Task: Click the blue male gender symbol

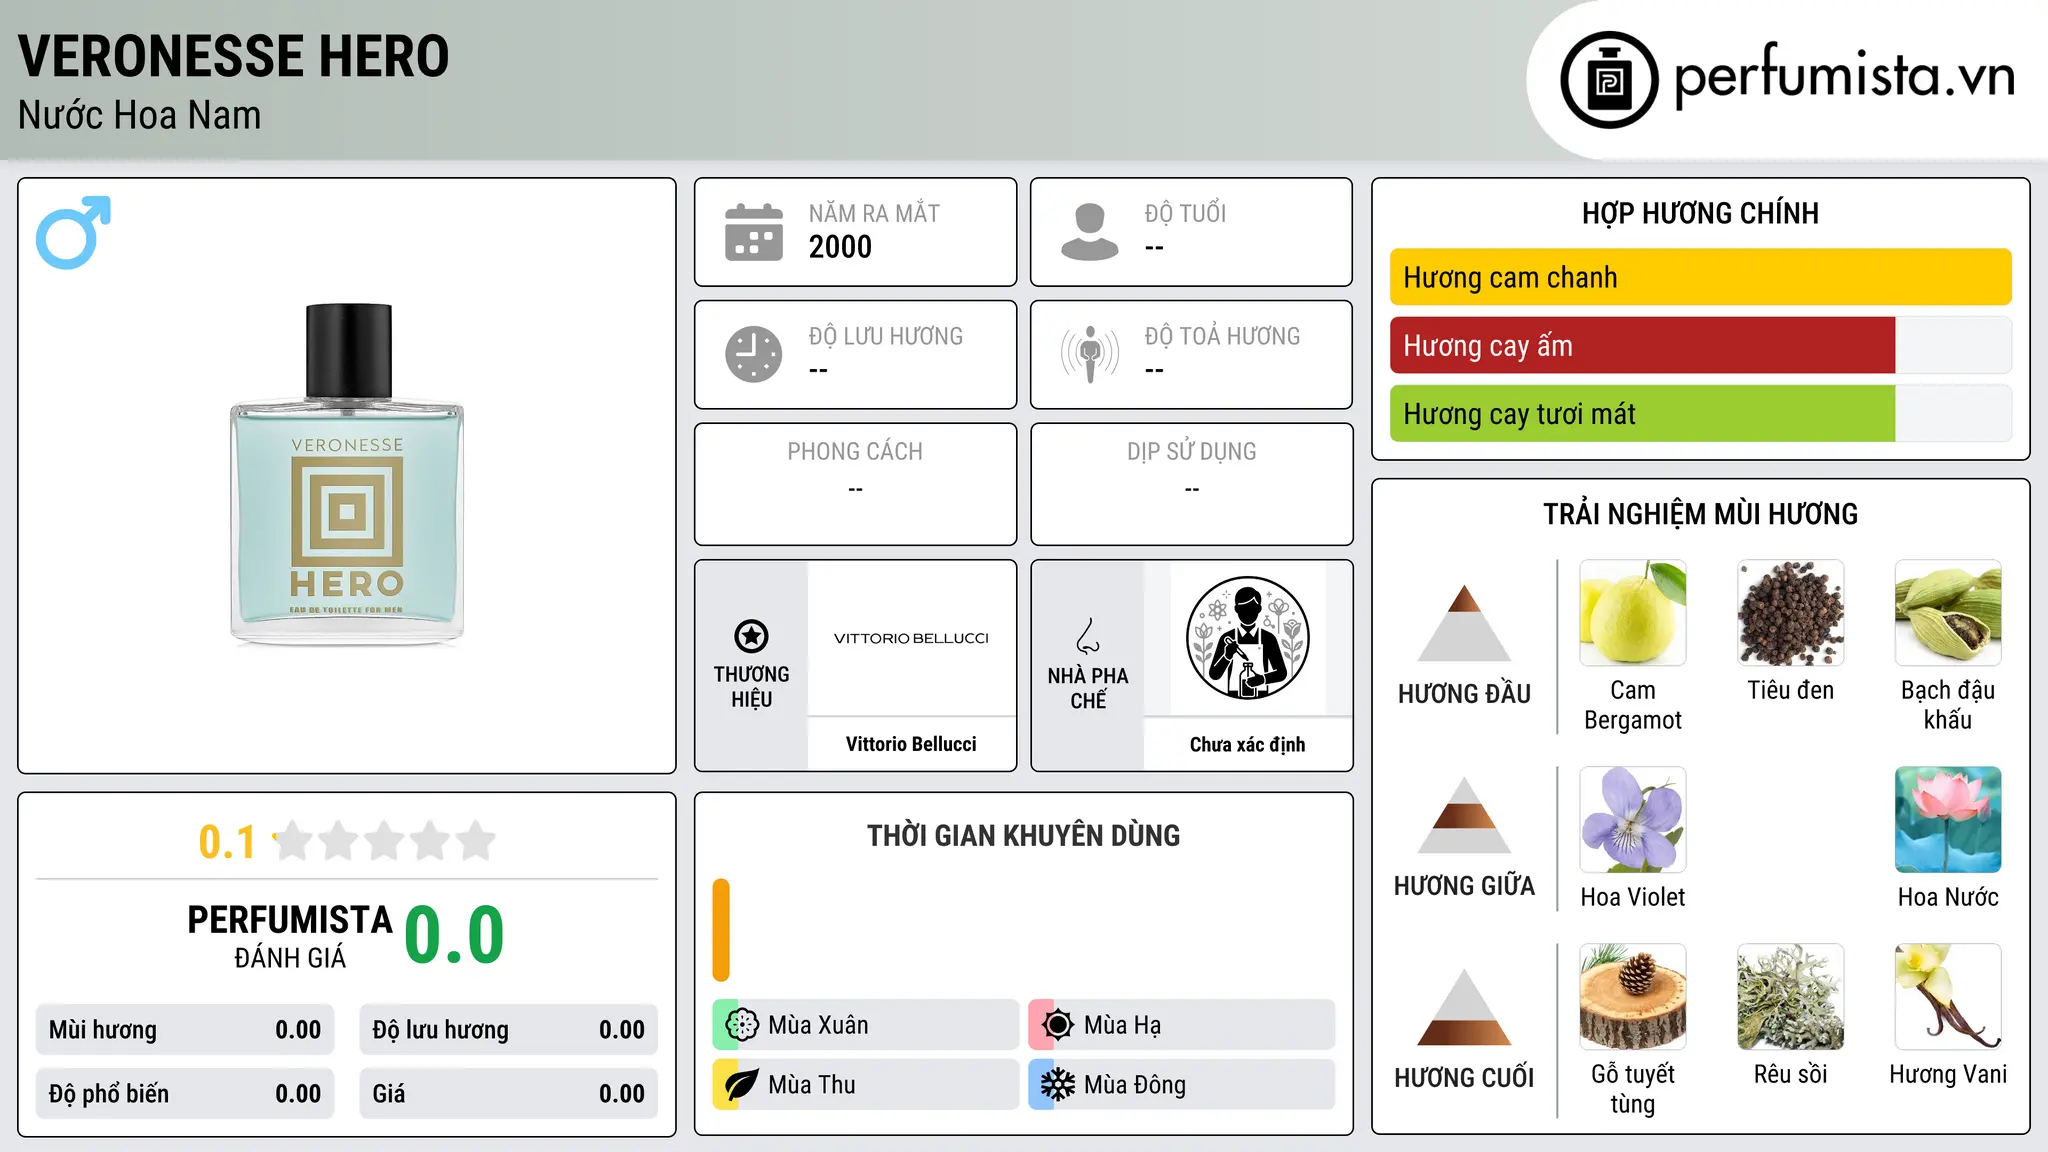Action: pyautogui.click(x=73, y=233)
